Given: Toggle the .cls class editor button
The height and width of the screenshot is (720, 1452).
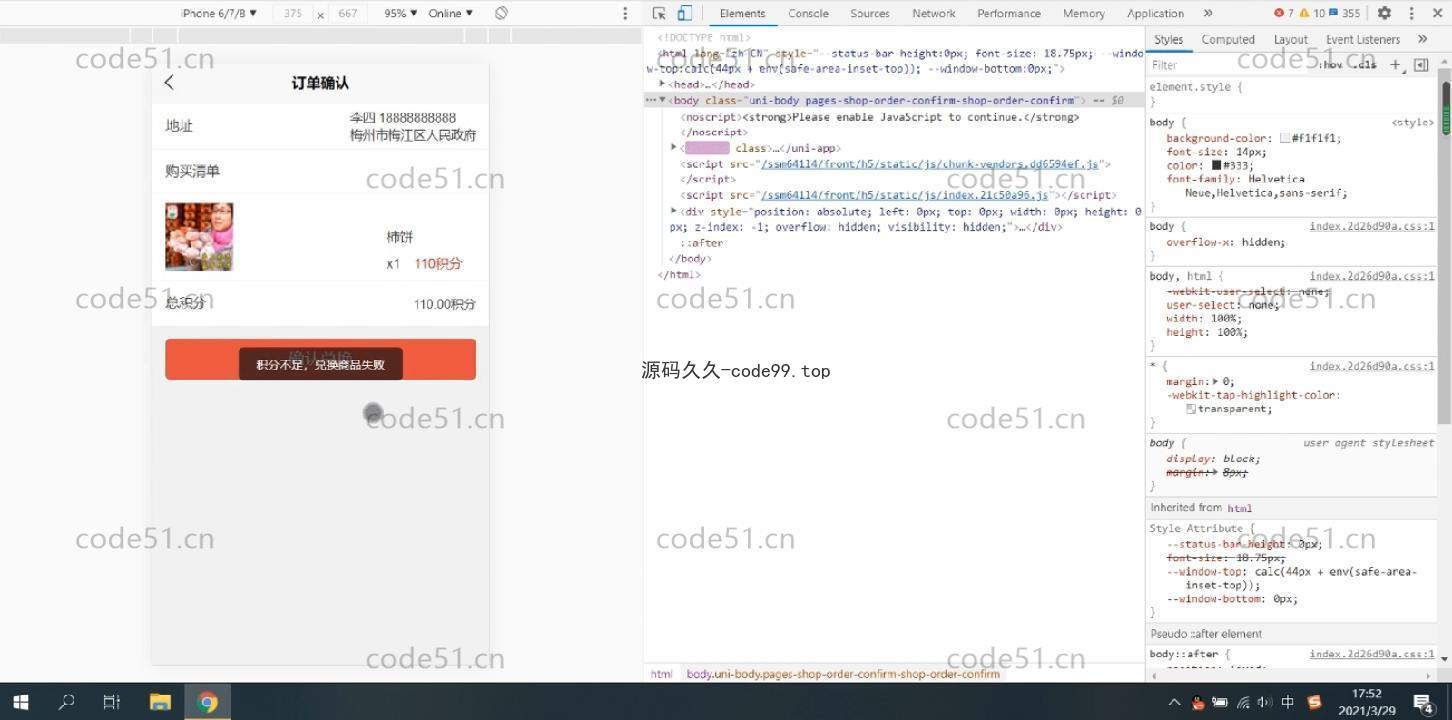Looking at the screenshot, I should click(x=1365, y=65).
